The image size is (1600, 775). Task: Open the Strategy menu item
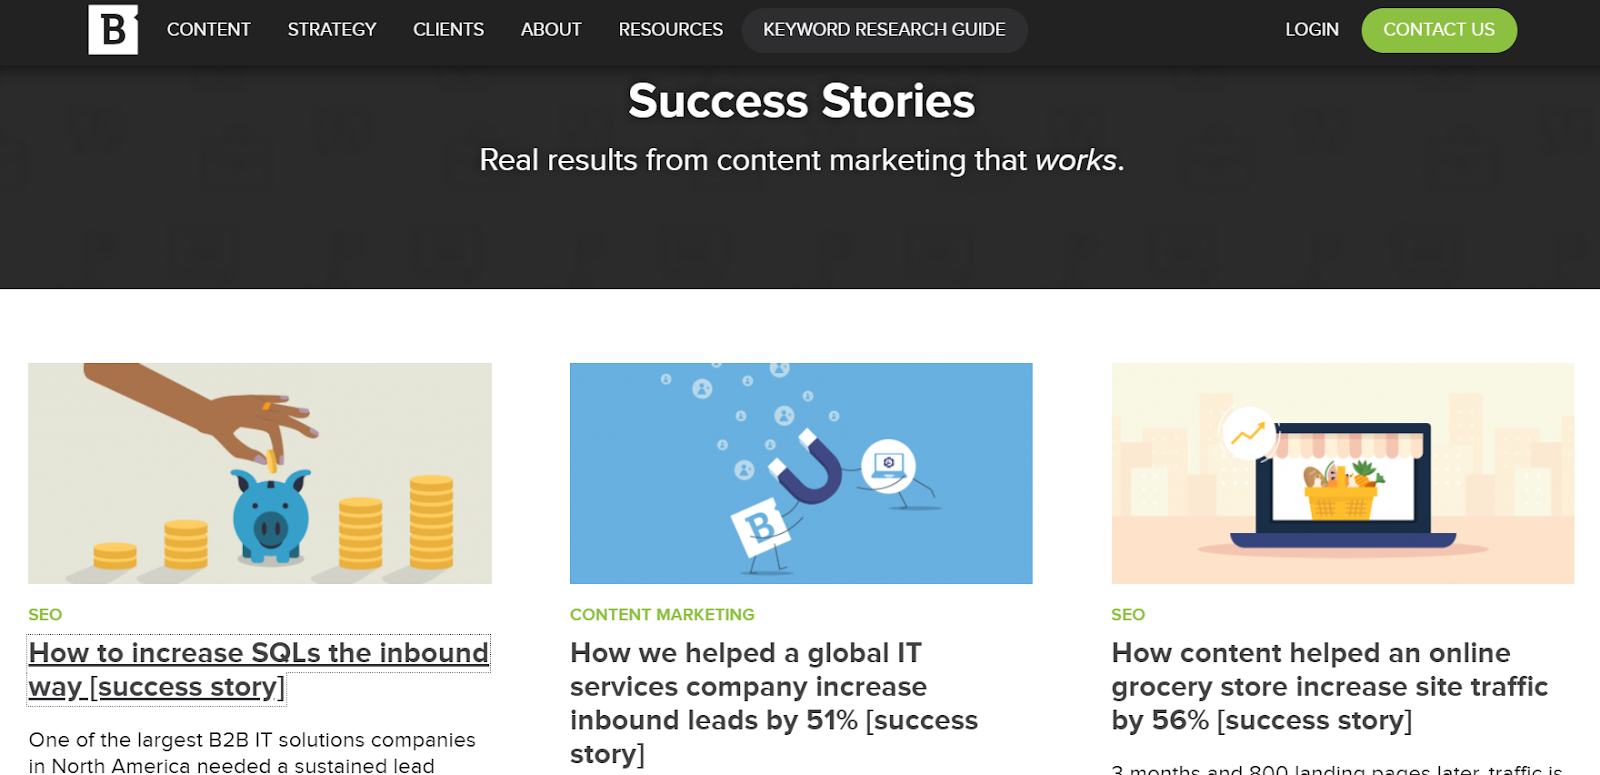[x=331, y=30]
